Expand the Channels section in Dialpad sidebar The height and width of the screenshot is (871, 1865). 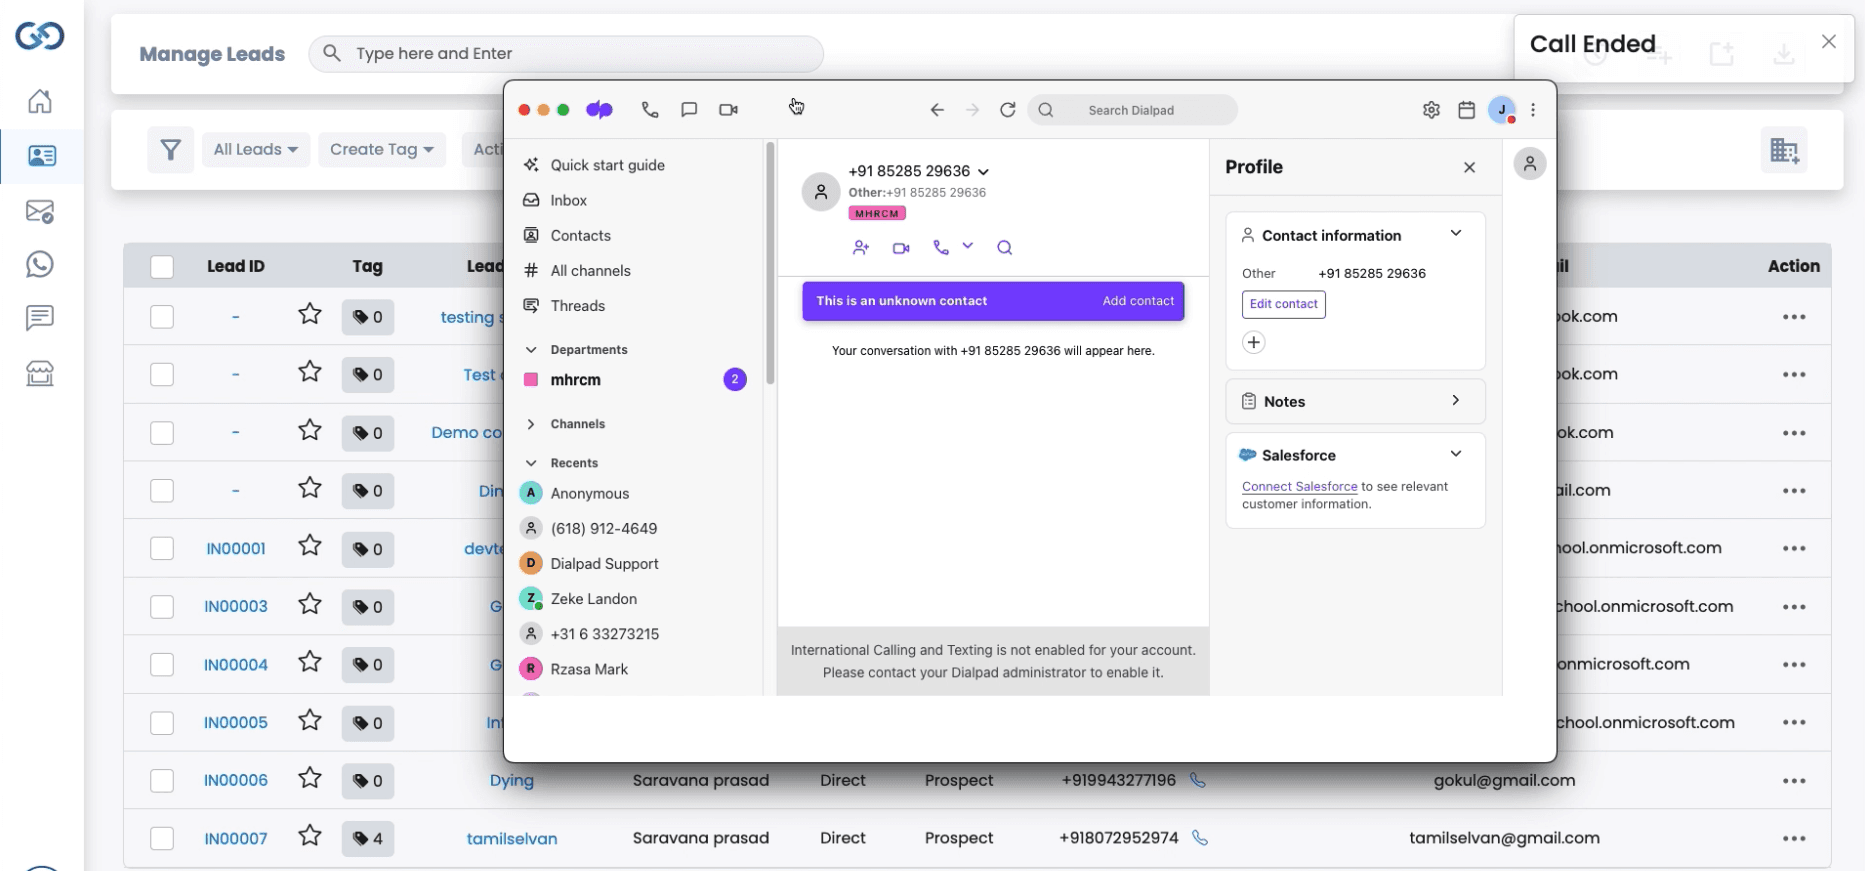tap(531, 424)
